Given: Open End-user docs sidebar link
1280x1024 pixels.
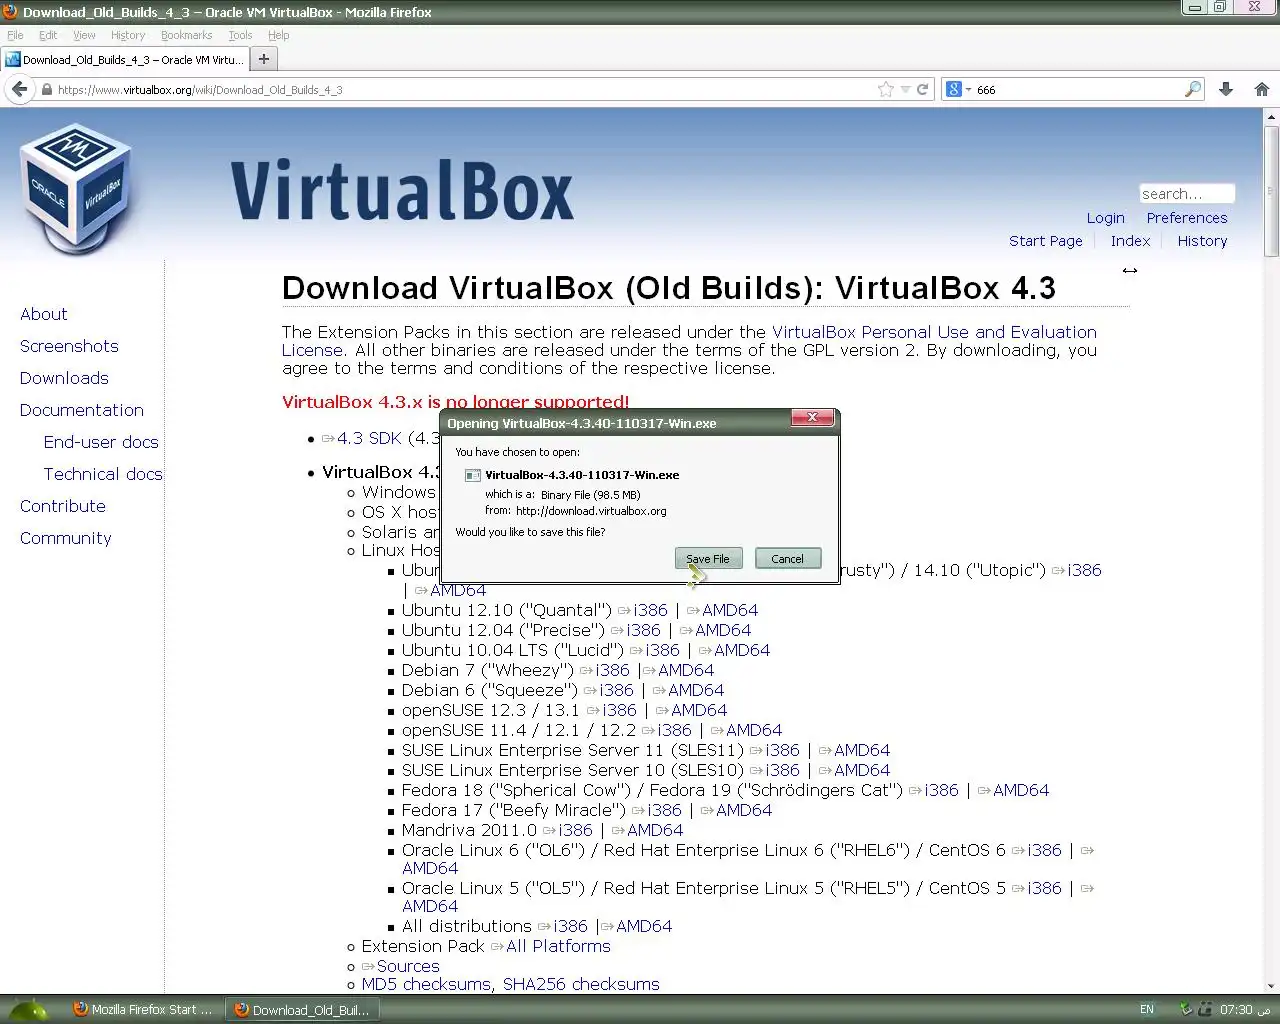Looking at the screenshot, I should [101, 442].
